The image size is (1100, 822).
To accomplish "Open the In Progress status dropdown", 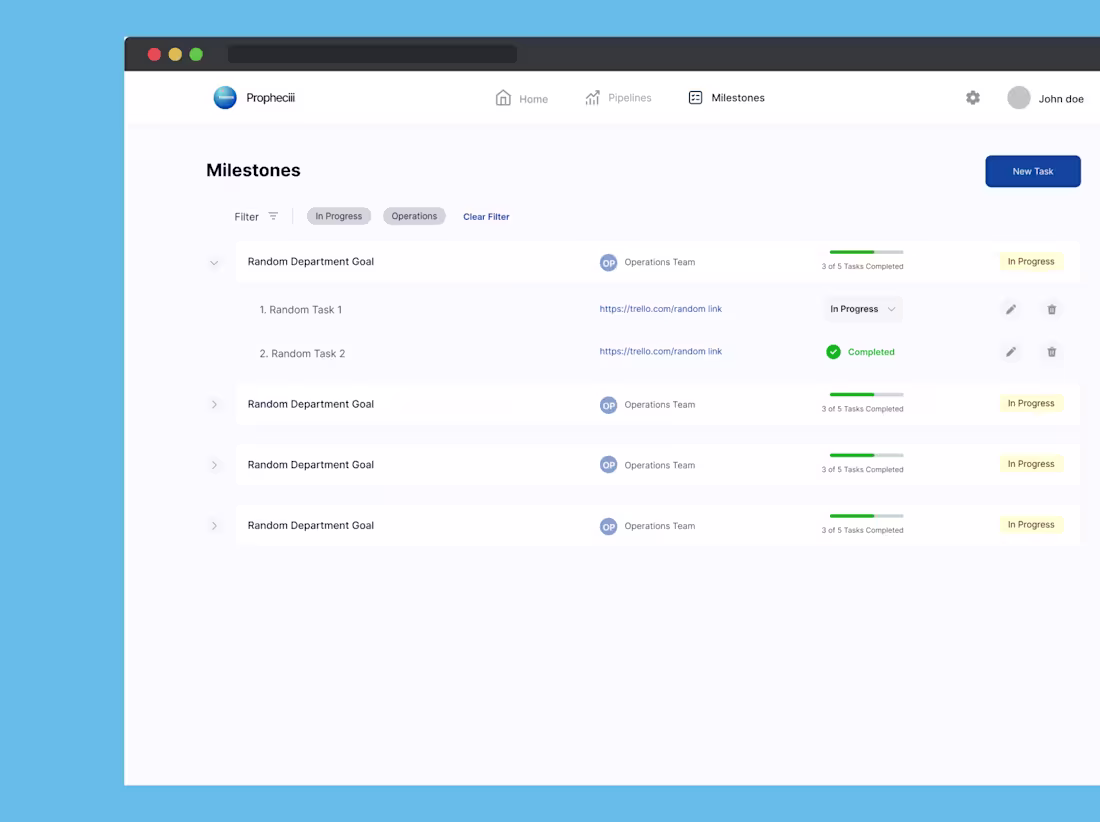I will 860,309.
